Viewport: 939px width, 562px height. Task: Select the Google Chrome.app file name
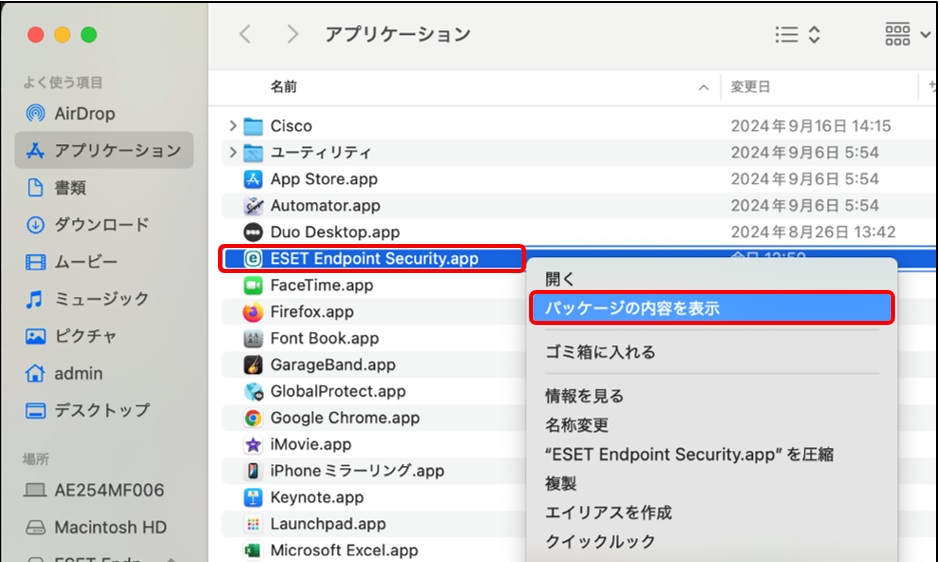(345, 418)
